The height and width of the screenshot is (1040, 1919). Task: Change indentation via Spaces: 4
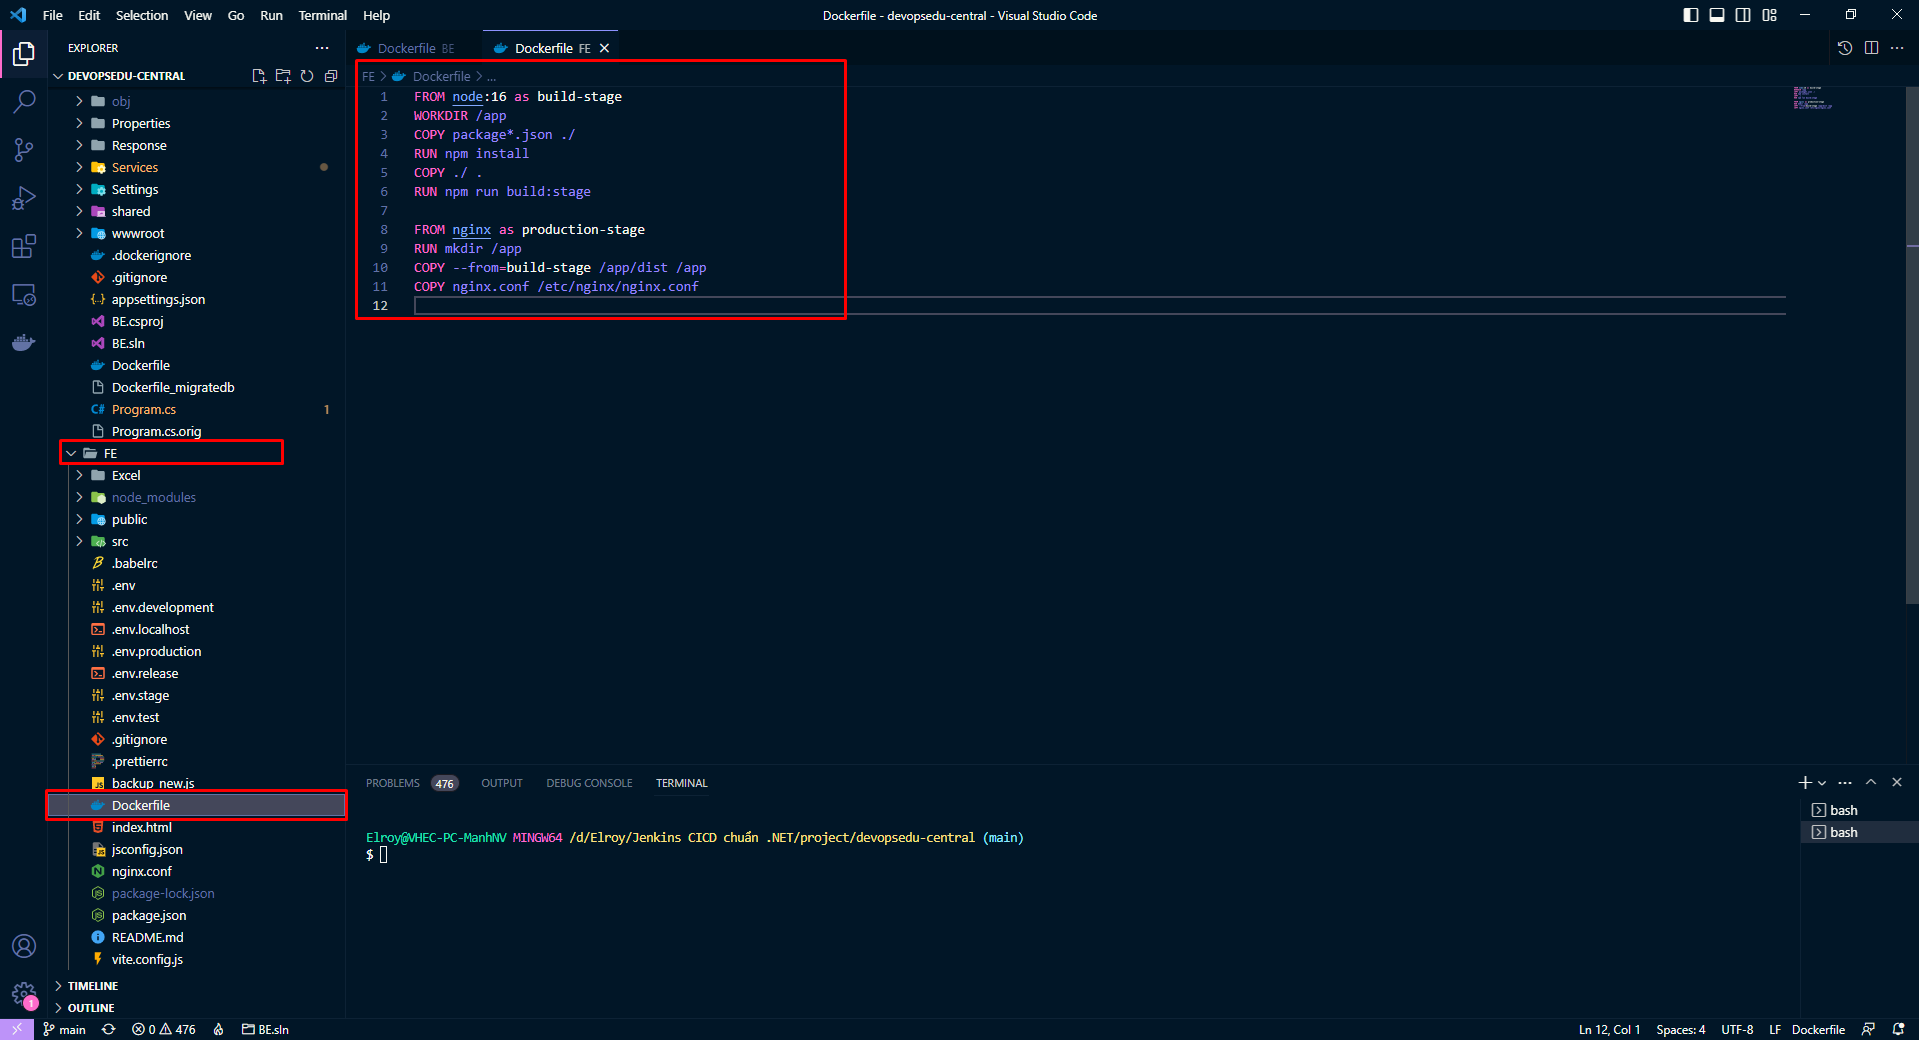coord(1680,1029)
